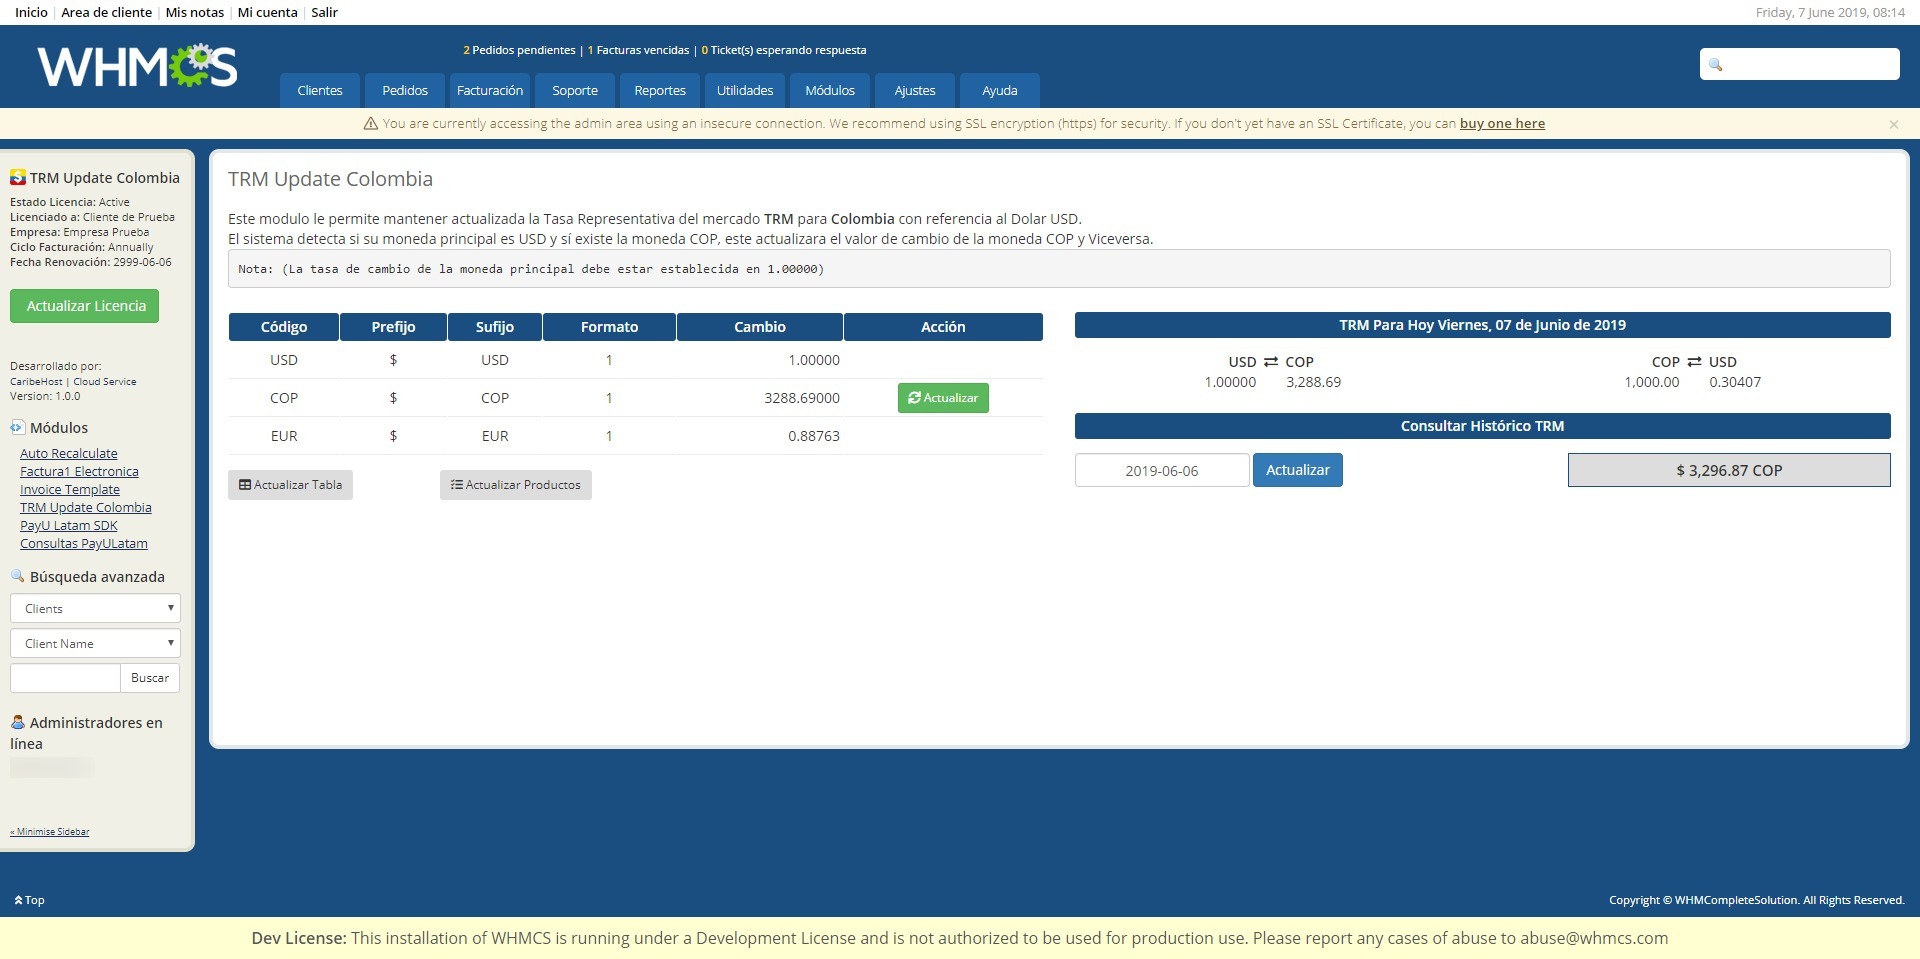
Task: Click the Formato column header
Action: pyautogui.click(x=609, y=327)
